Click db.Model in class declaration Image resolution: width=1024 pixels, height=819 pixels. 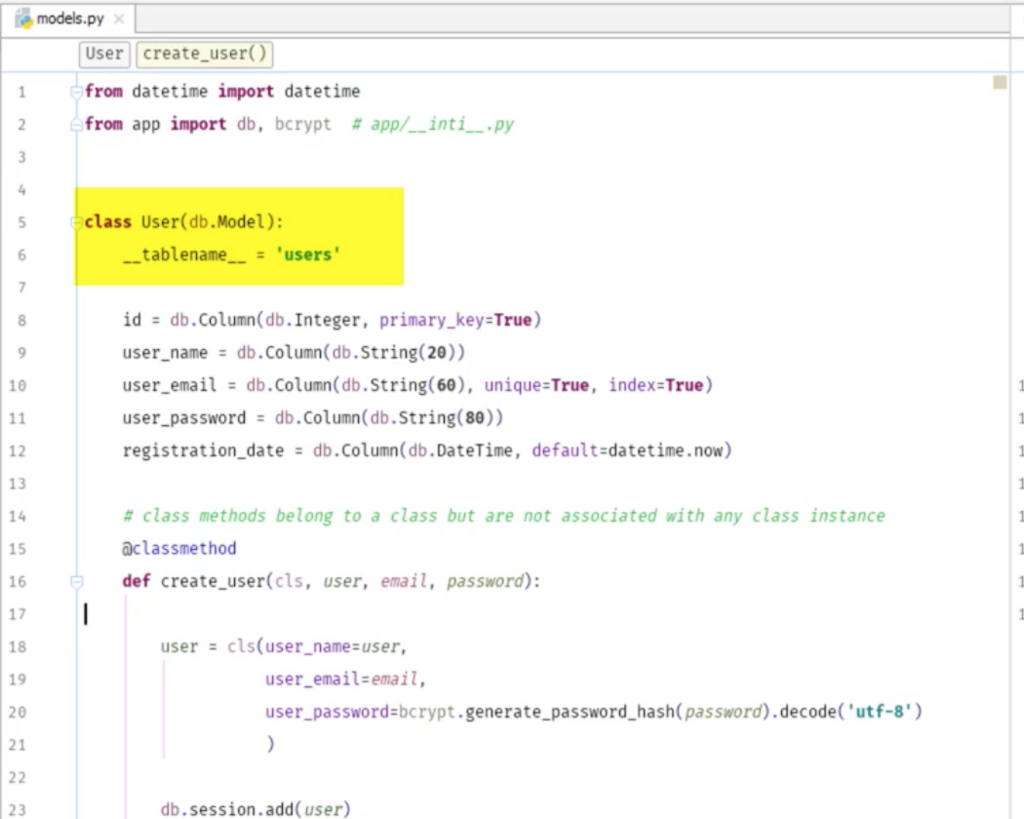pyautogui.click(x=227, y=222)
